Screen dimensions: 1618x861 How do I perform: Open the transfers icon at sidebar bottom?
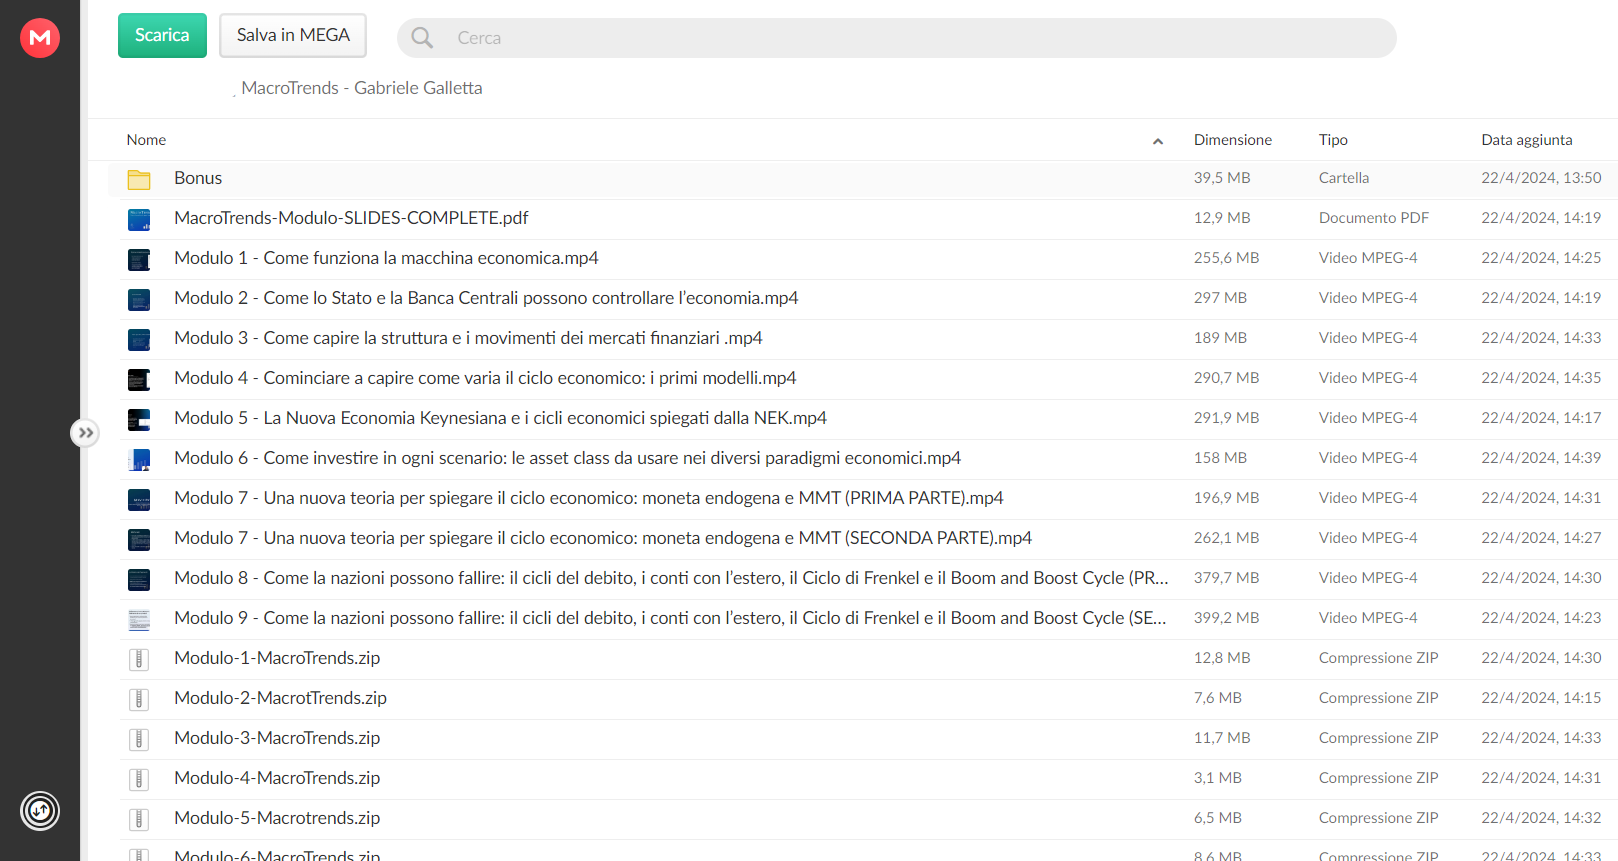tap(40, 811)
